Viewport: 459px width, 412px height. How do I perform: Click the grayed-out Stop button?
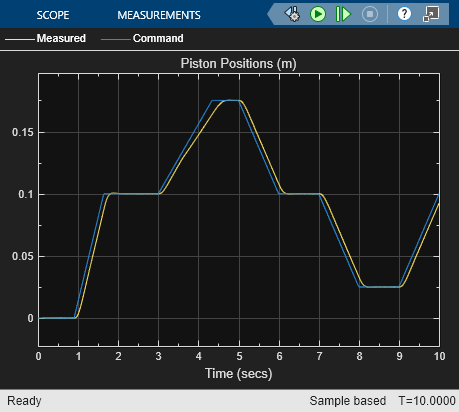tap(370, 14)
